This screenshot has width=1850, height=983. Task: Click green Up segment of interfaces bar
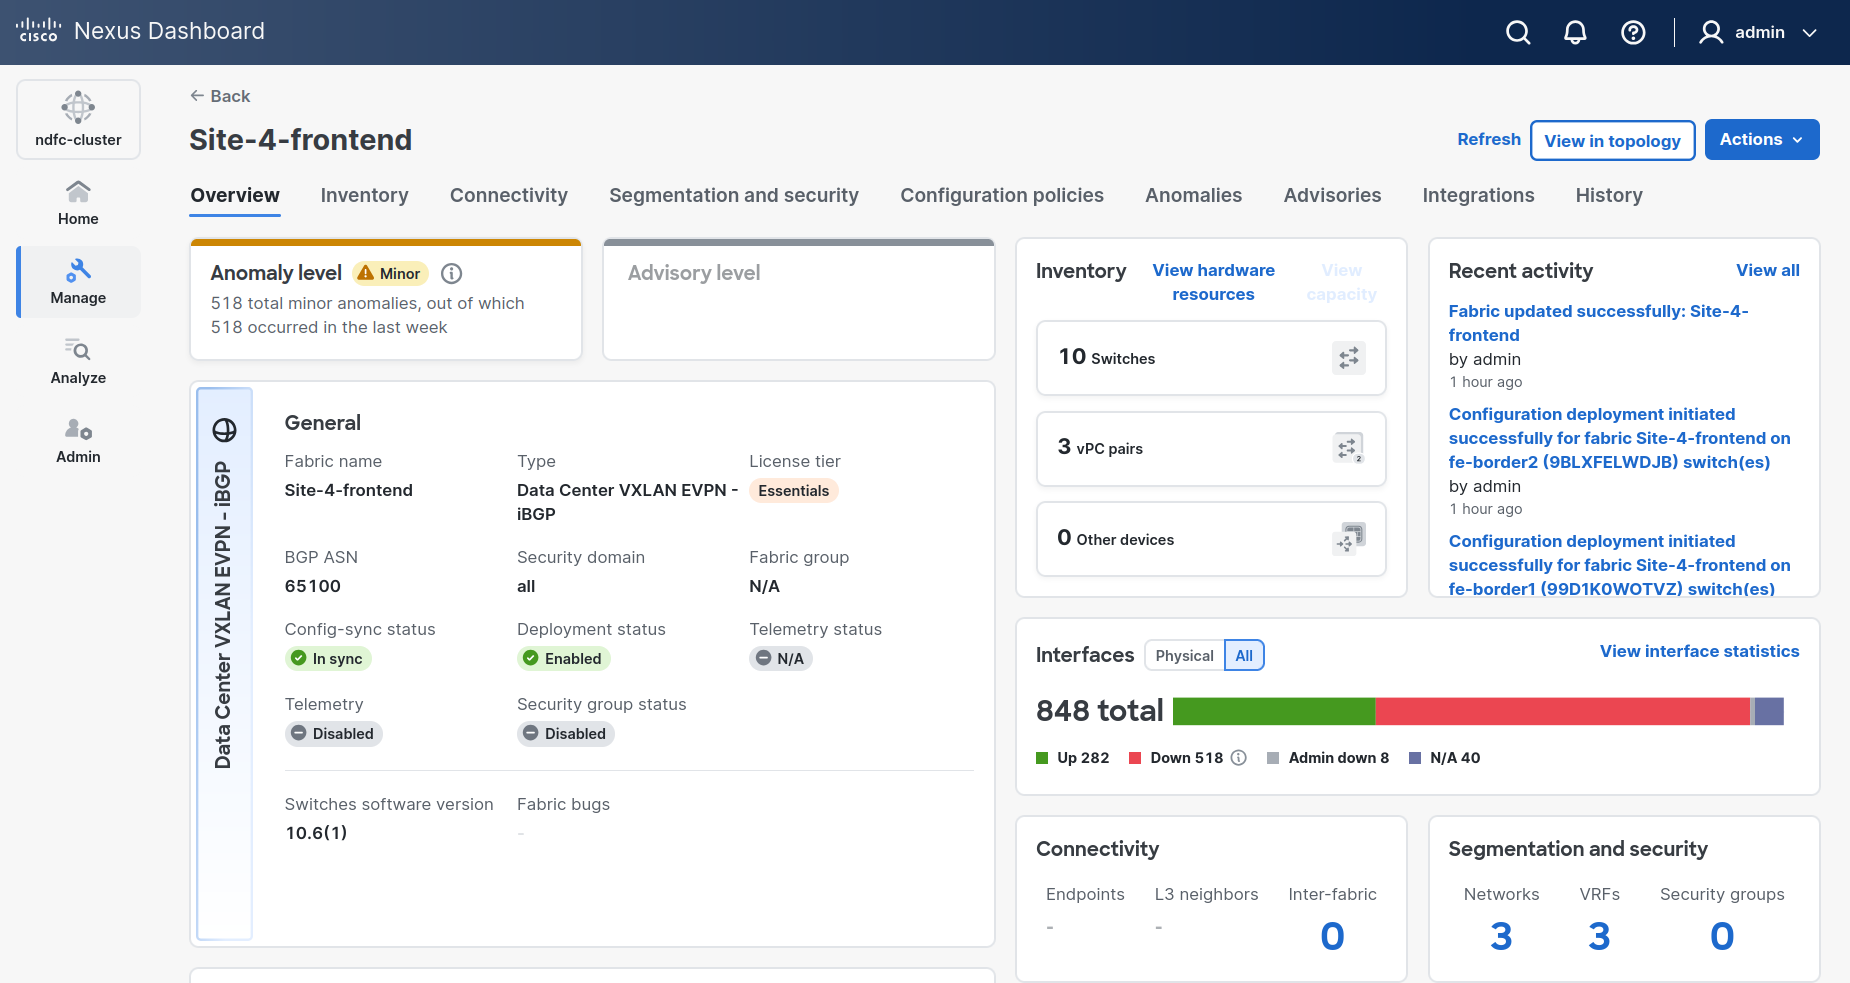pos(1274,711)
